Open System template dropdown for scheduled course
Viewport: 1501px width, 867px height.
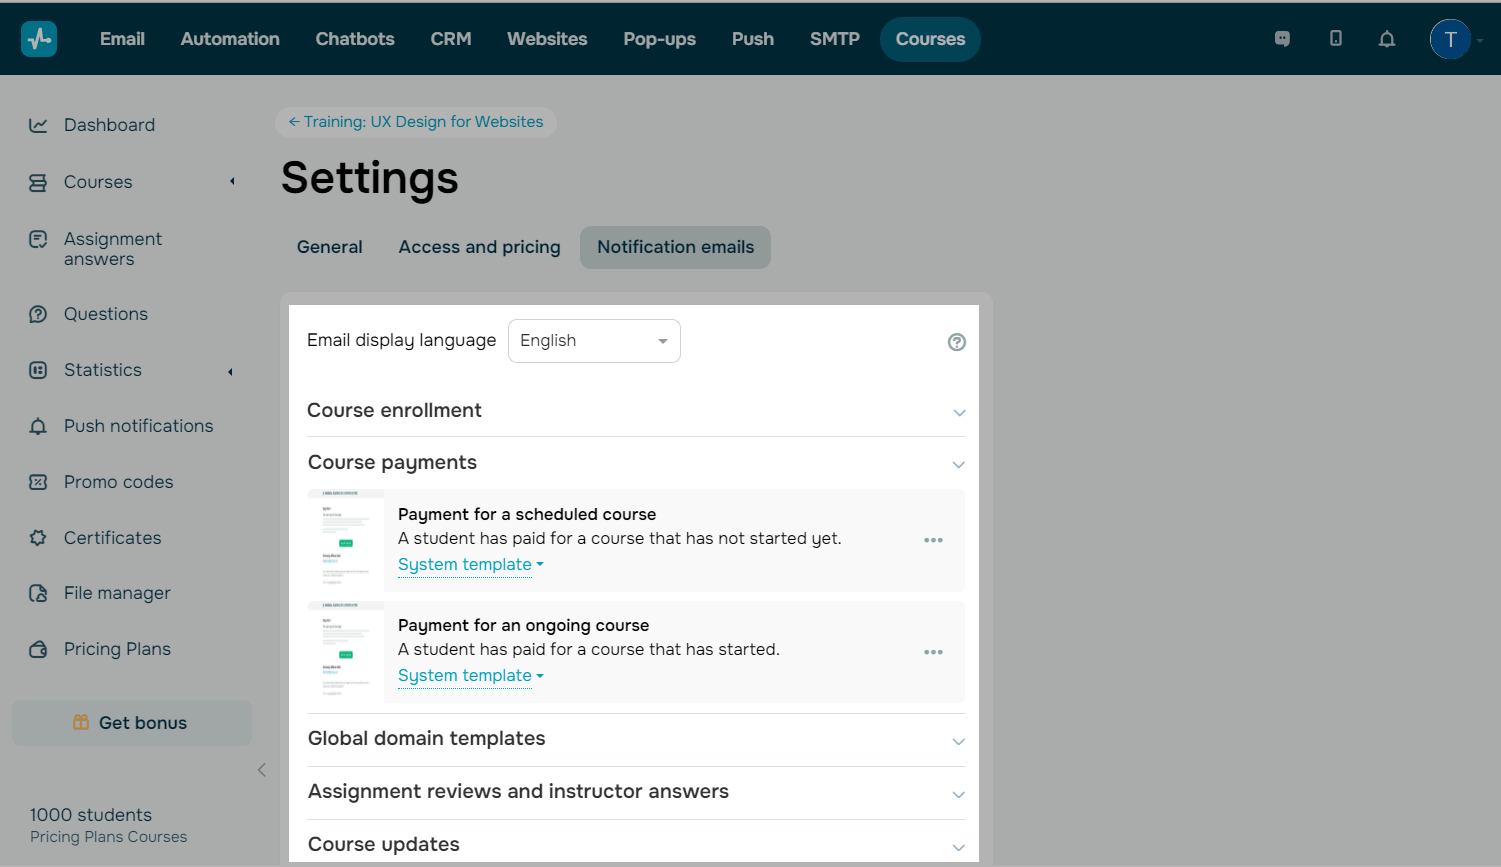pyautogui.click(x=470, y=565)
